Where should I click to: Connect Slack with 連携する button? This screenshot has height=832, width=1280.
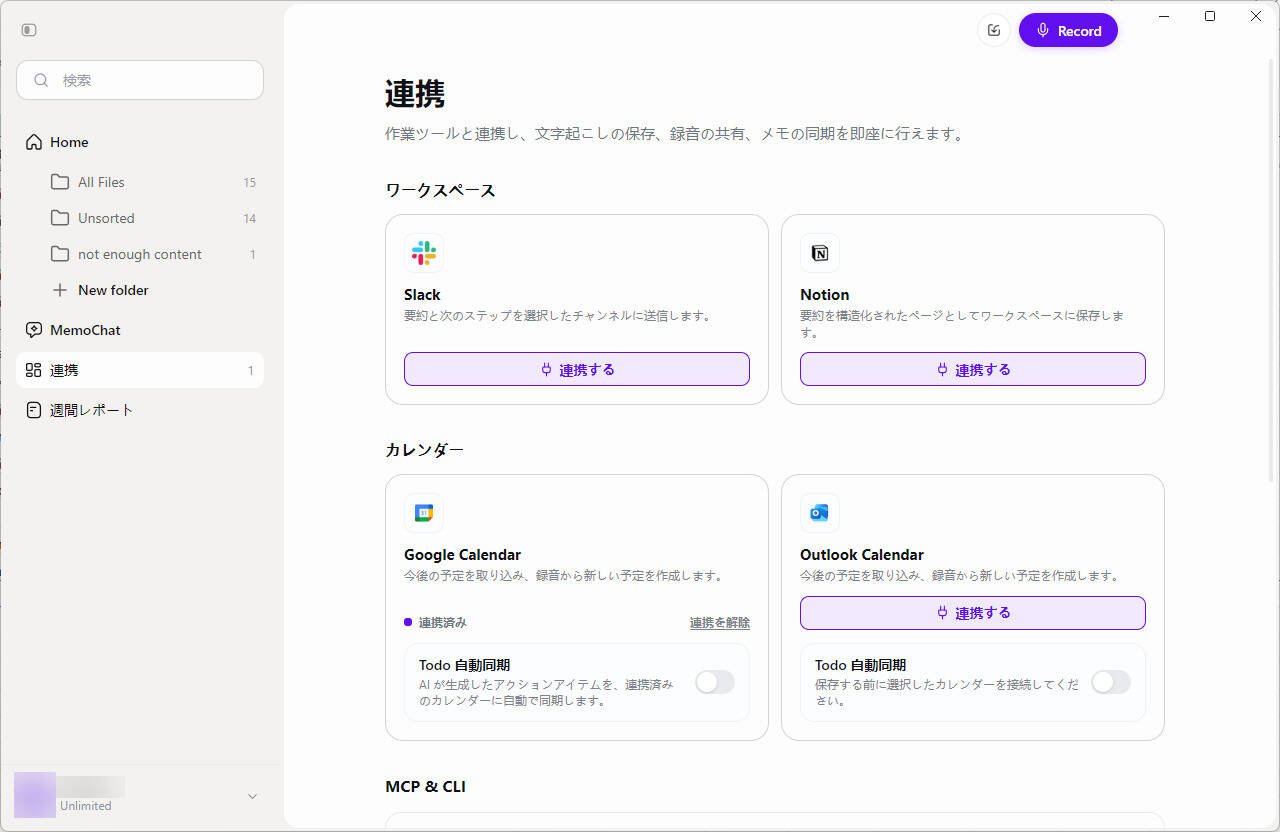577,369
